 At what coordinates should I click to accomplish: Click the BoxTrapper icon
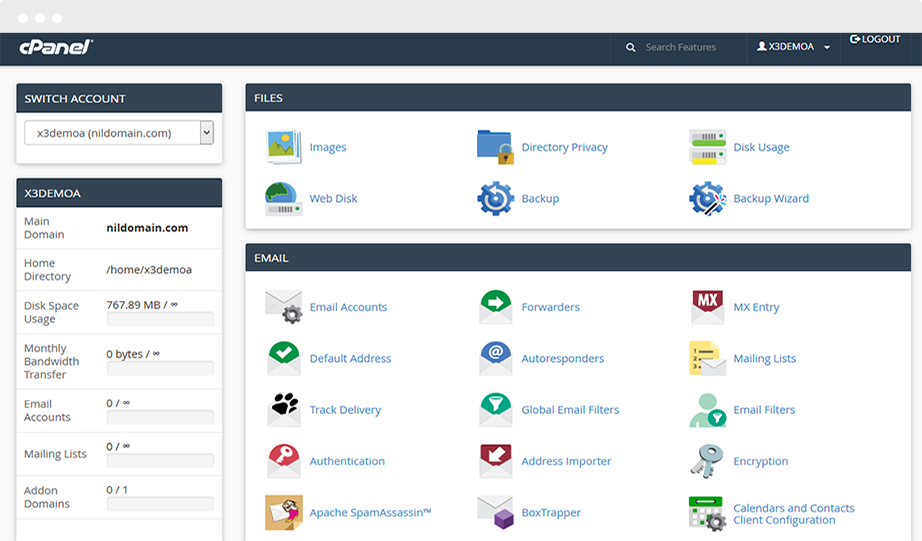coord(495,512)
